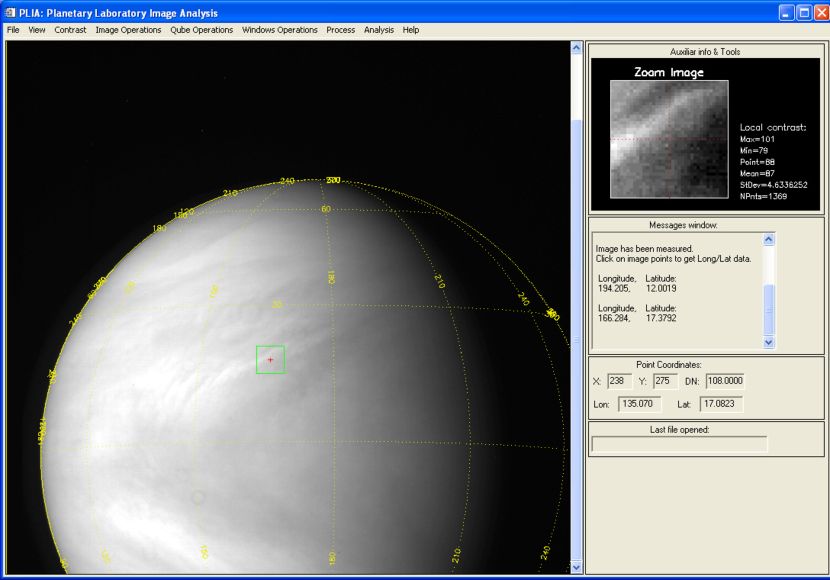The height and width of the screenshot is (580, 830).
Task: Open the View menu
Action: pyautogui.click(x=37, y=30)
